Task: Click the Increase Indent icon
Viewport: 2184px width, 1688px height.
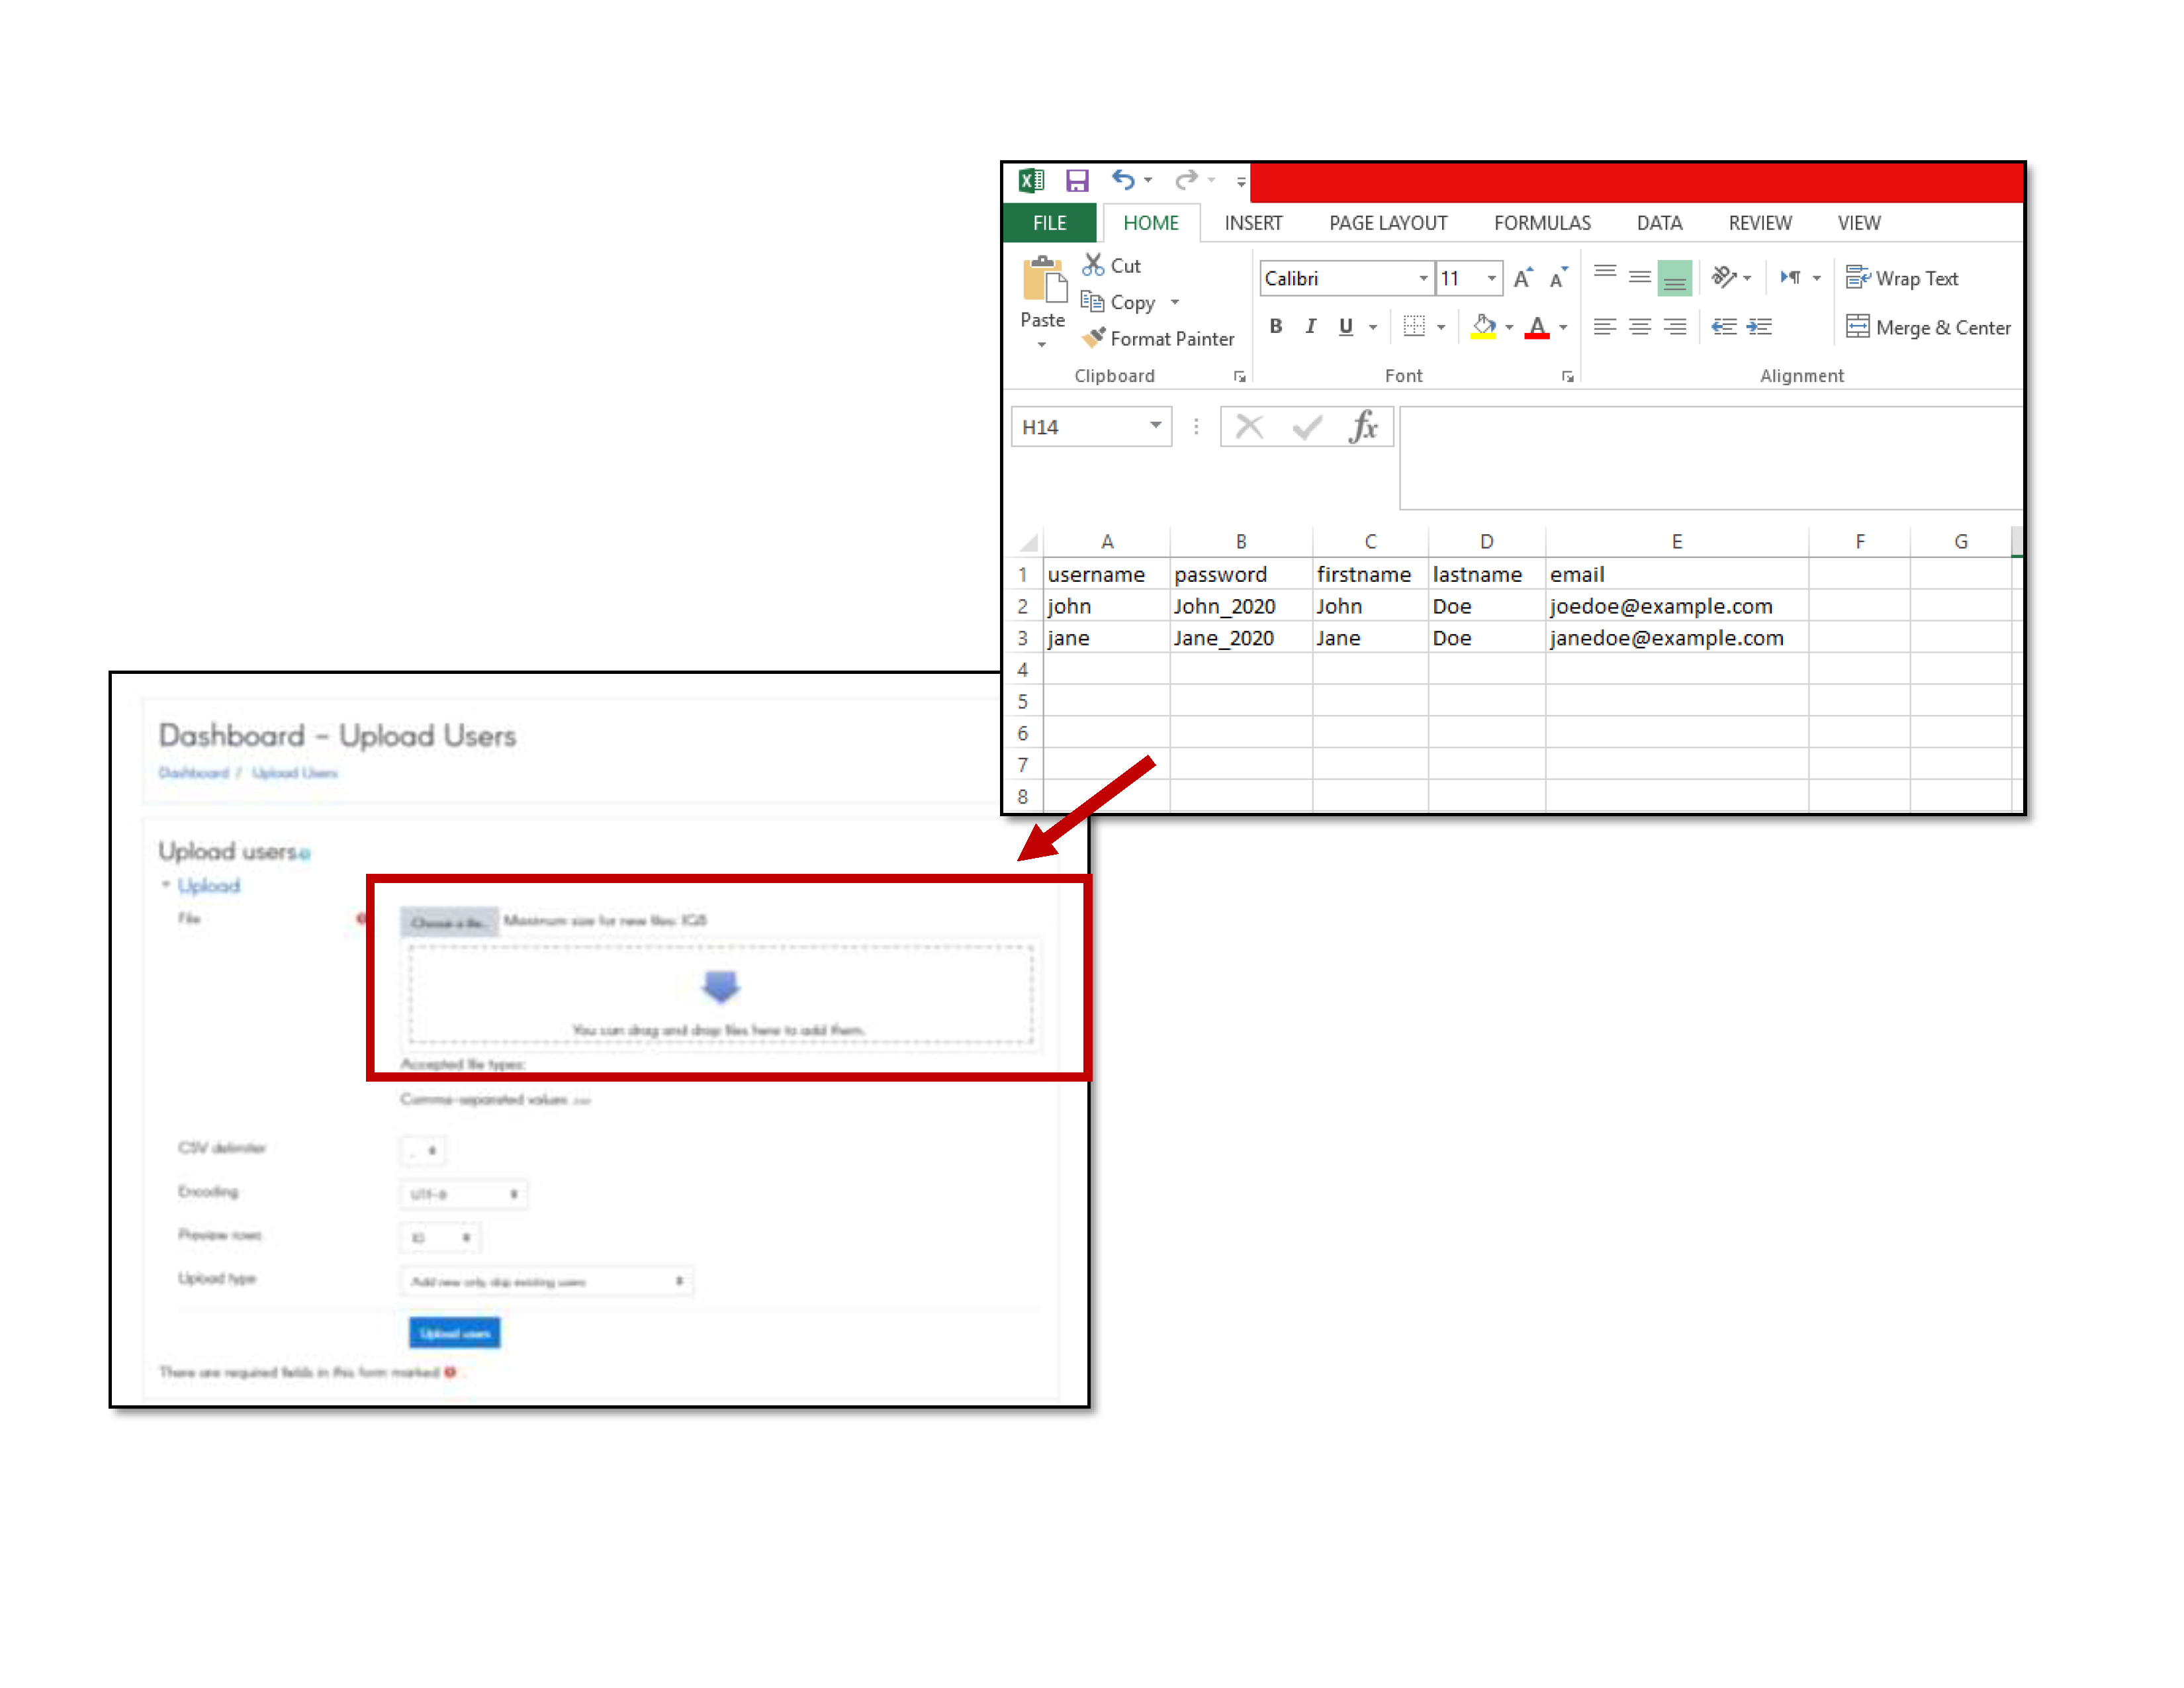Action: point(1759,327)
